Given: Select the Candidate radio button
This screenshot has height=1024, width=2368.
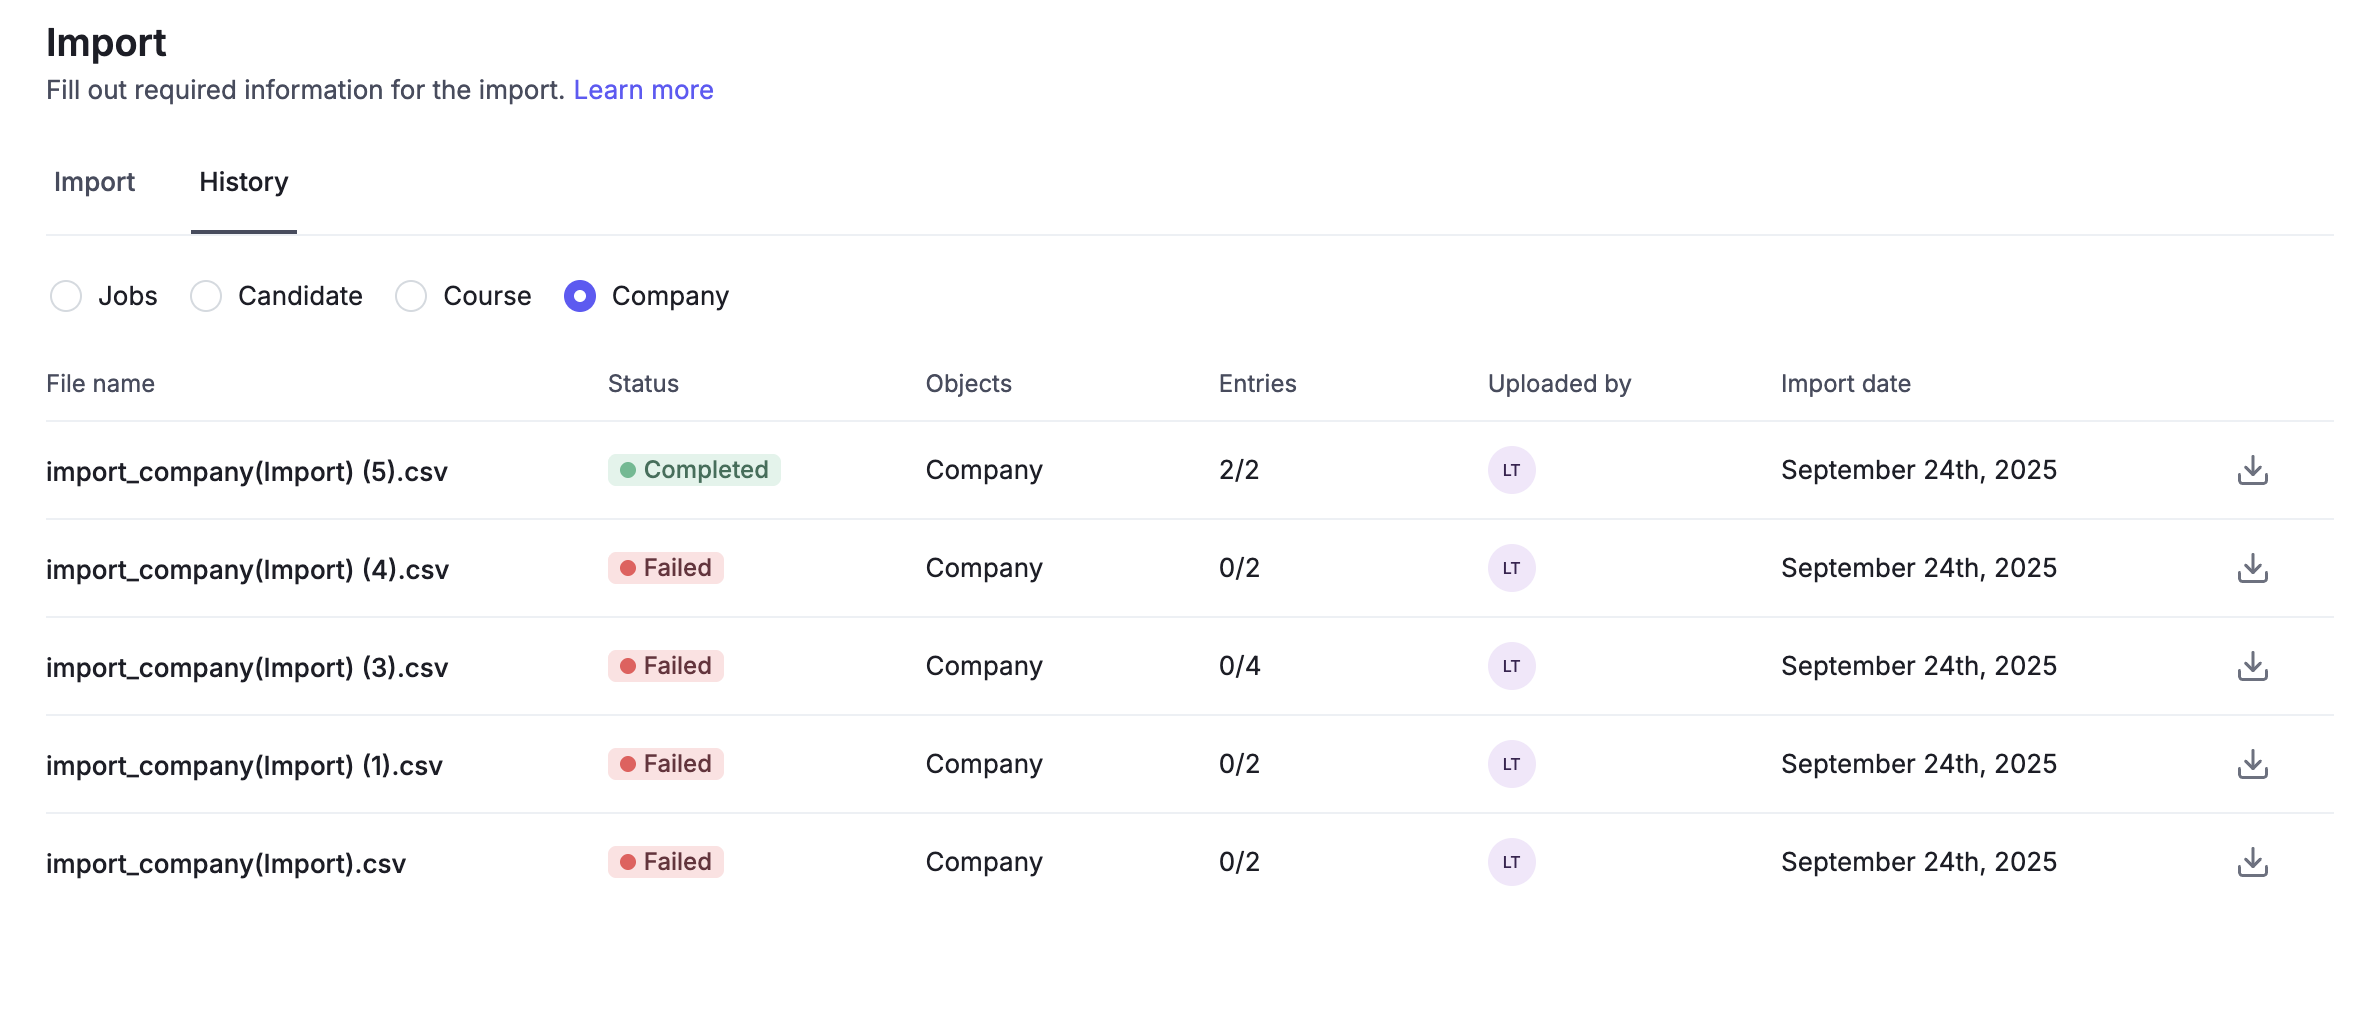Looking at the screenshot, I should pyautogui.click(x=206, y=296).
